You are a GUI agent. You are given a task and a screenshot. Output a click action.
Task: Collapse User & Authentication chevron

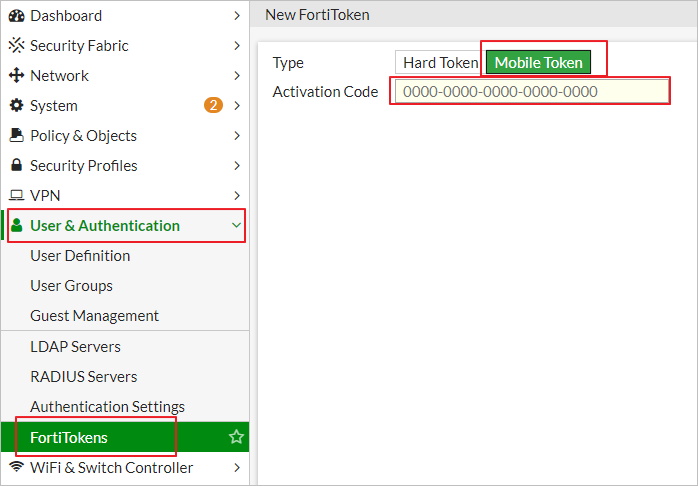tap(236, 225)
